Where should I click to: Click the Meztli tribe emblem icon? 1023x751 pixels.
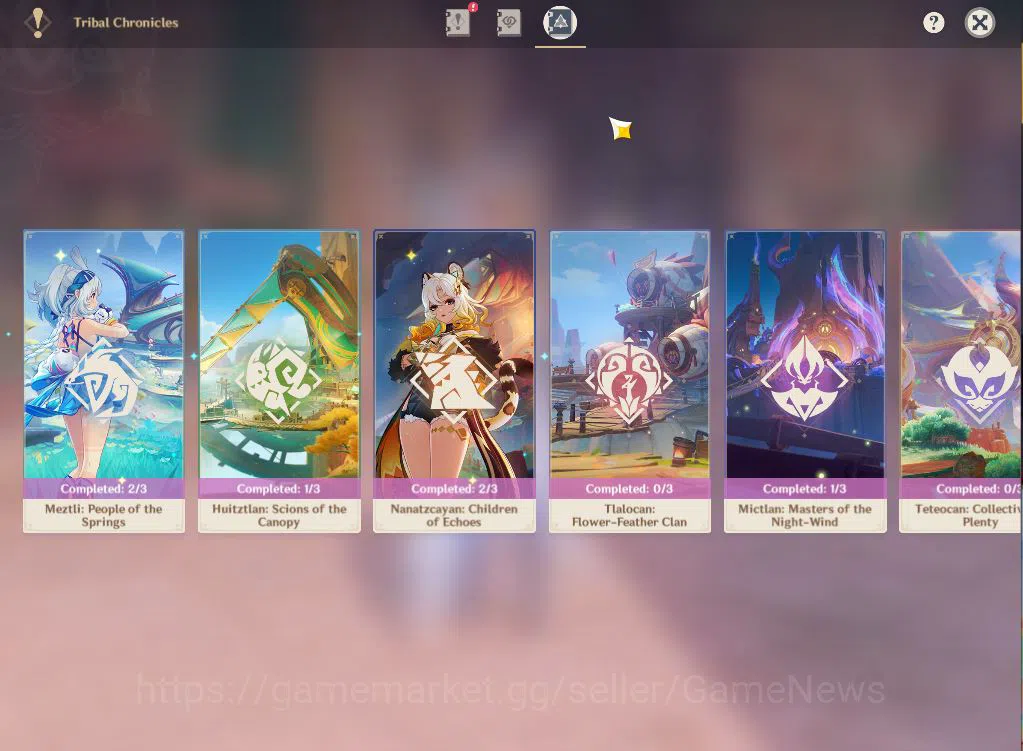104,382
